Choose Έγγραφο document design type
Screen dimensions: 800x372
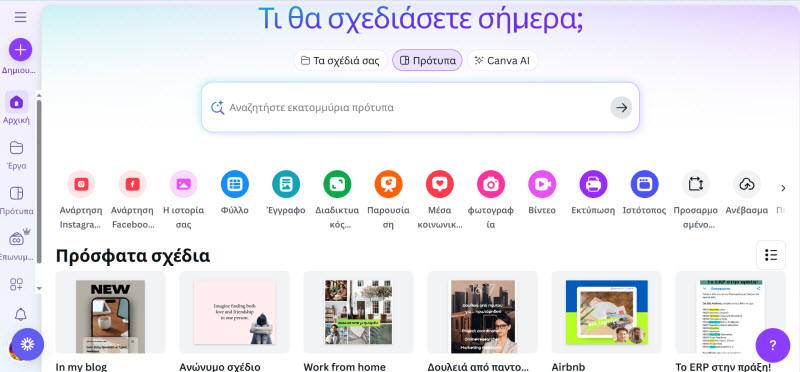[x=286, y=193]
